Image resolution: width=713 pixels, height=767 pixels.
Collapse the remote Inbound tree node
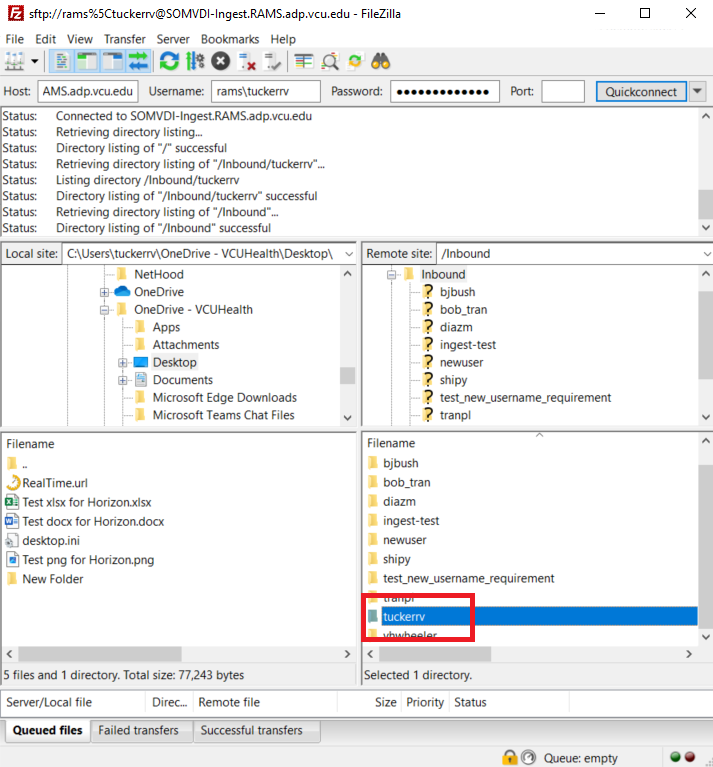pos(391,274)
